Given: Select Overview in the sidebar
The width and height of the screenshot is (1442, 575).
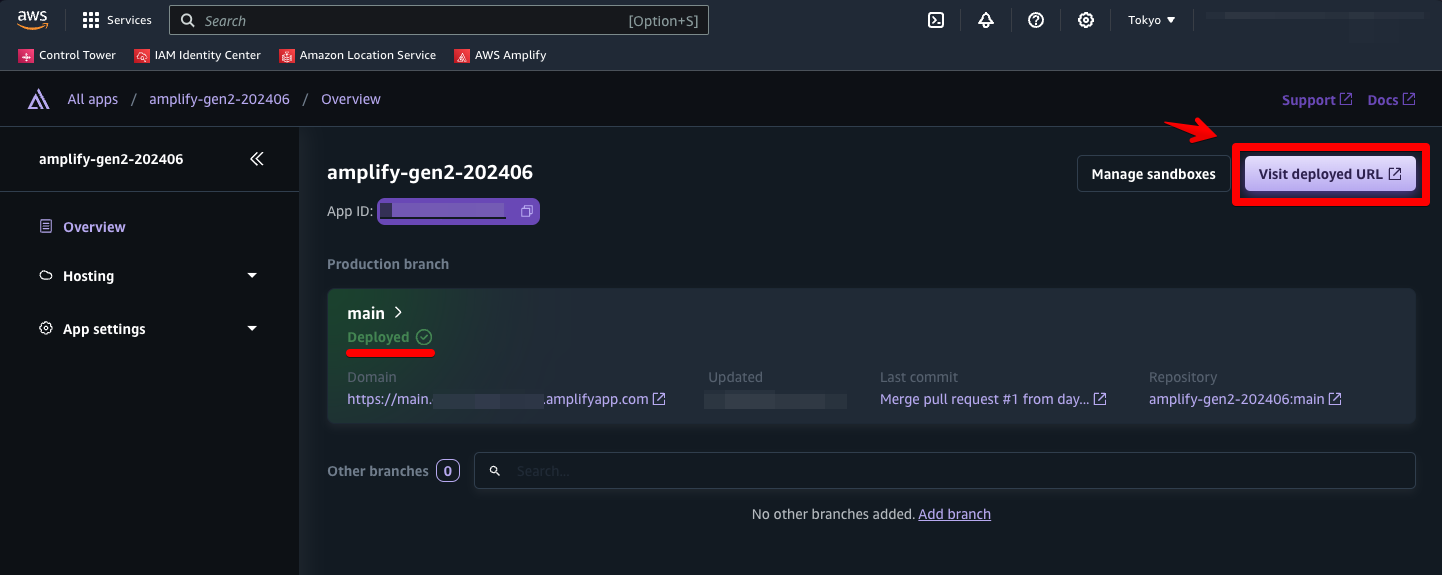Looking at the screenshot, I should click(x=94, y=227).
